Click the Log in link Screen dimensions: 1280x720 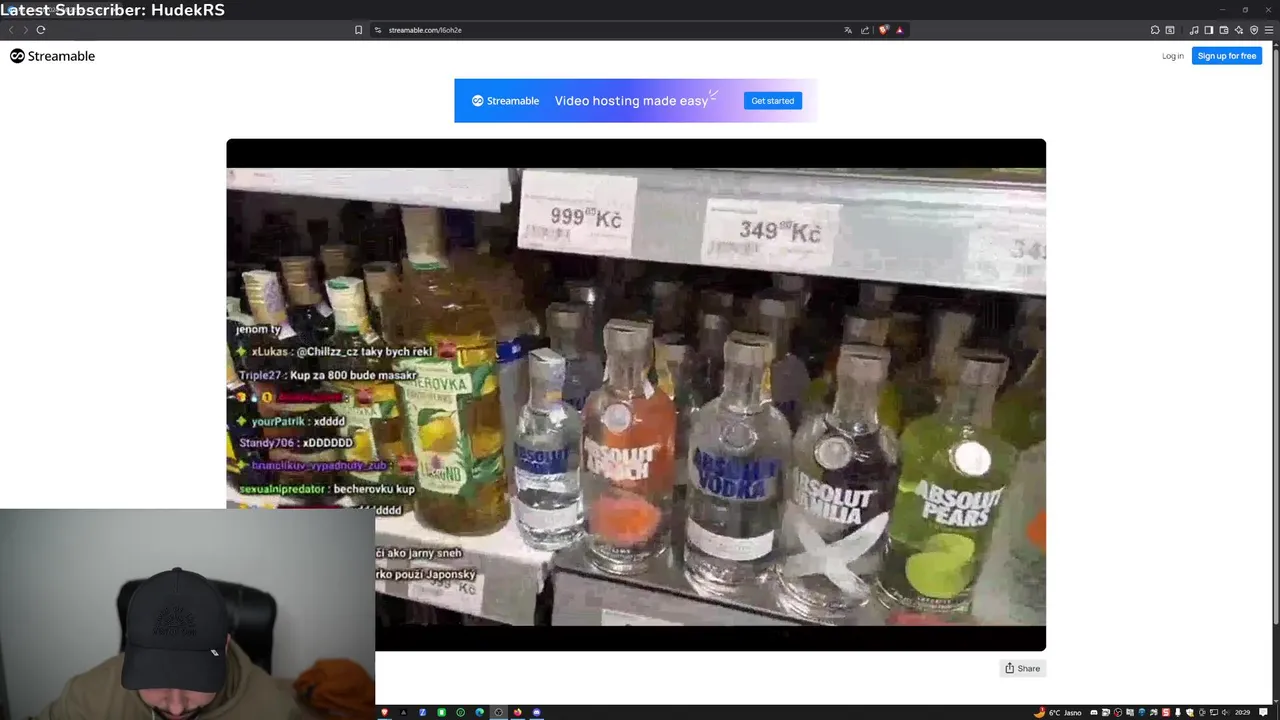(x=1173, y=56)
